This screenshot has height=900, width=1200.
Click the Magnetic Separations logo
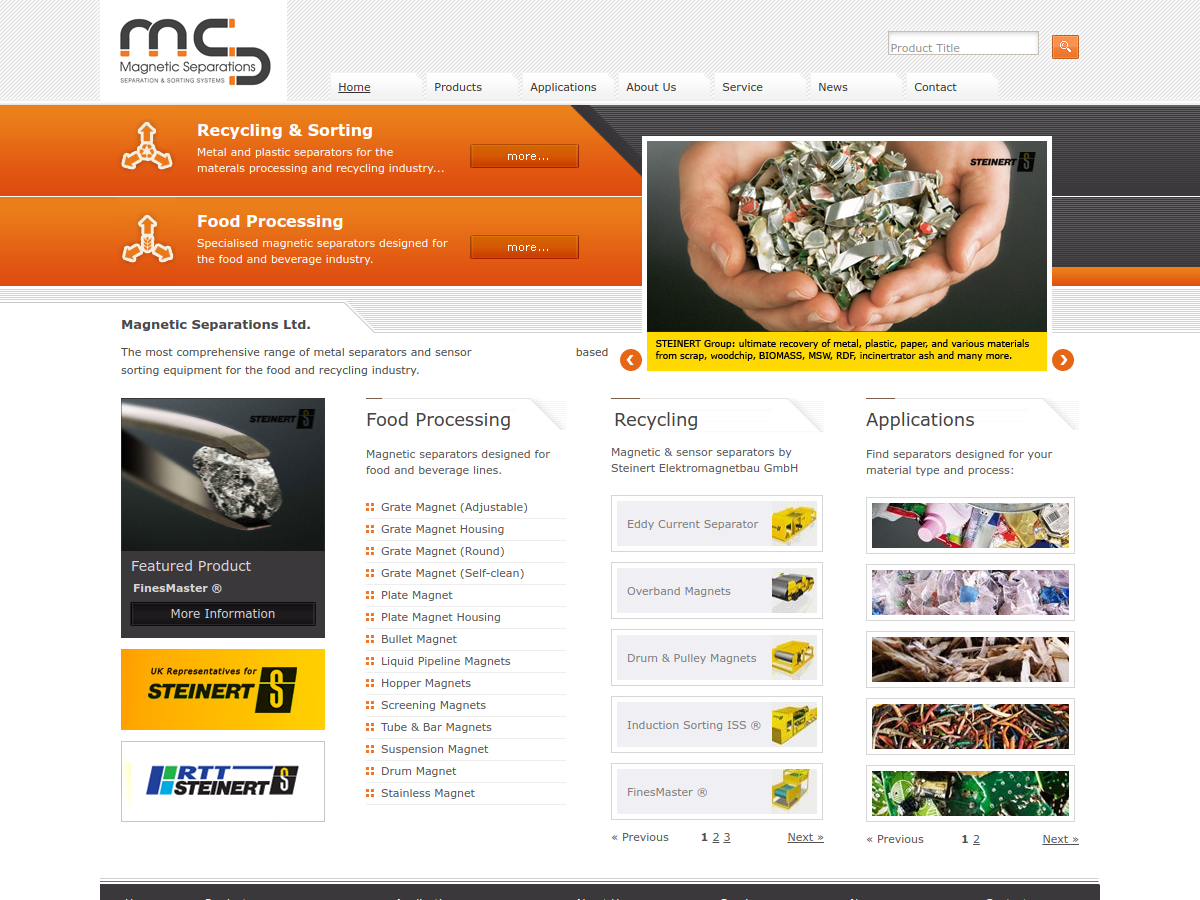(194, 52)
